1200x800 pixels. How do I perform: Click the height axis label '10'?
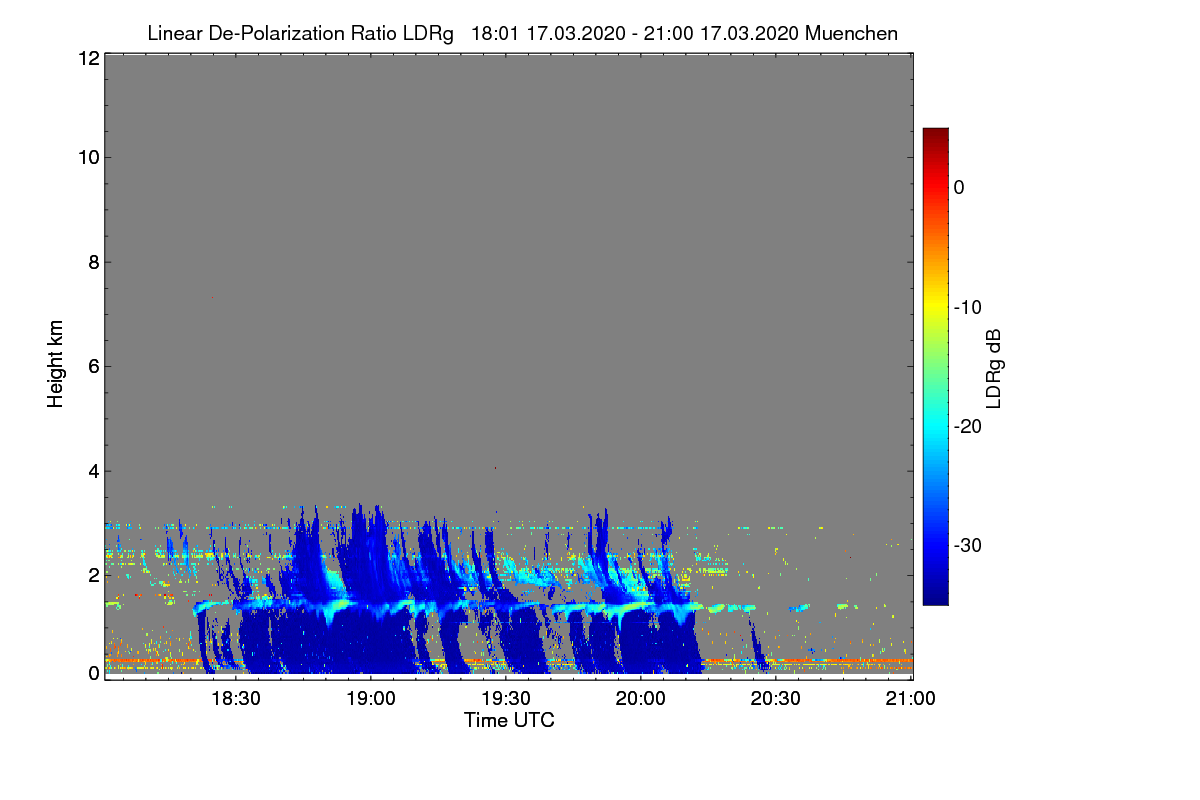[87, 157]
